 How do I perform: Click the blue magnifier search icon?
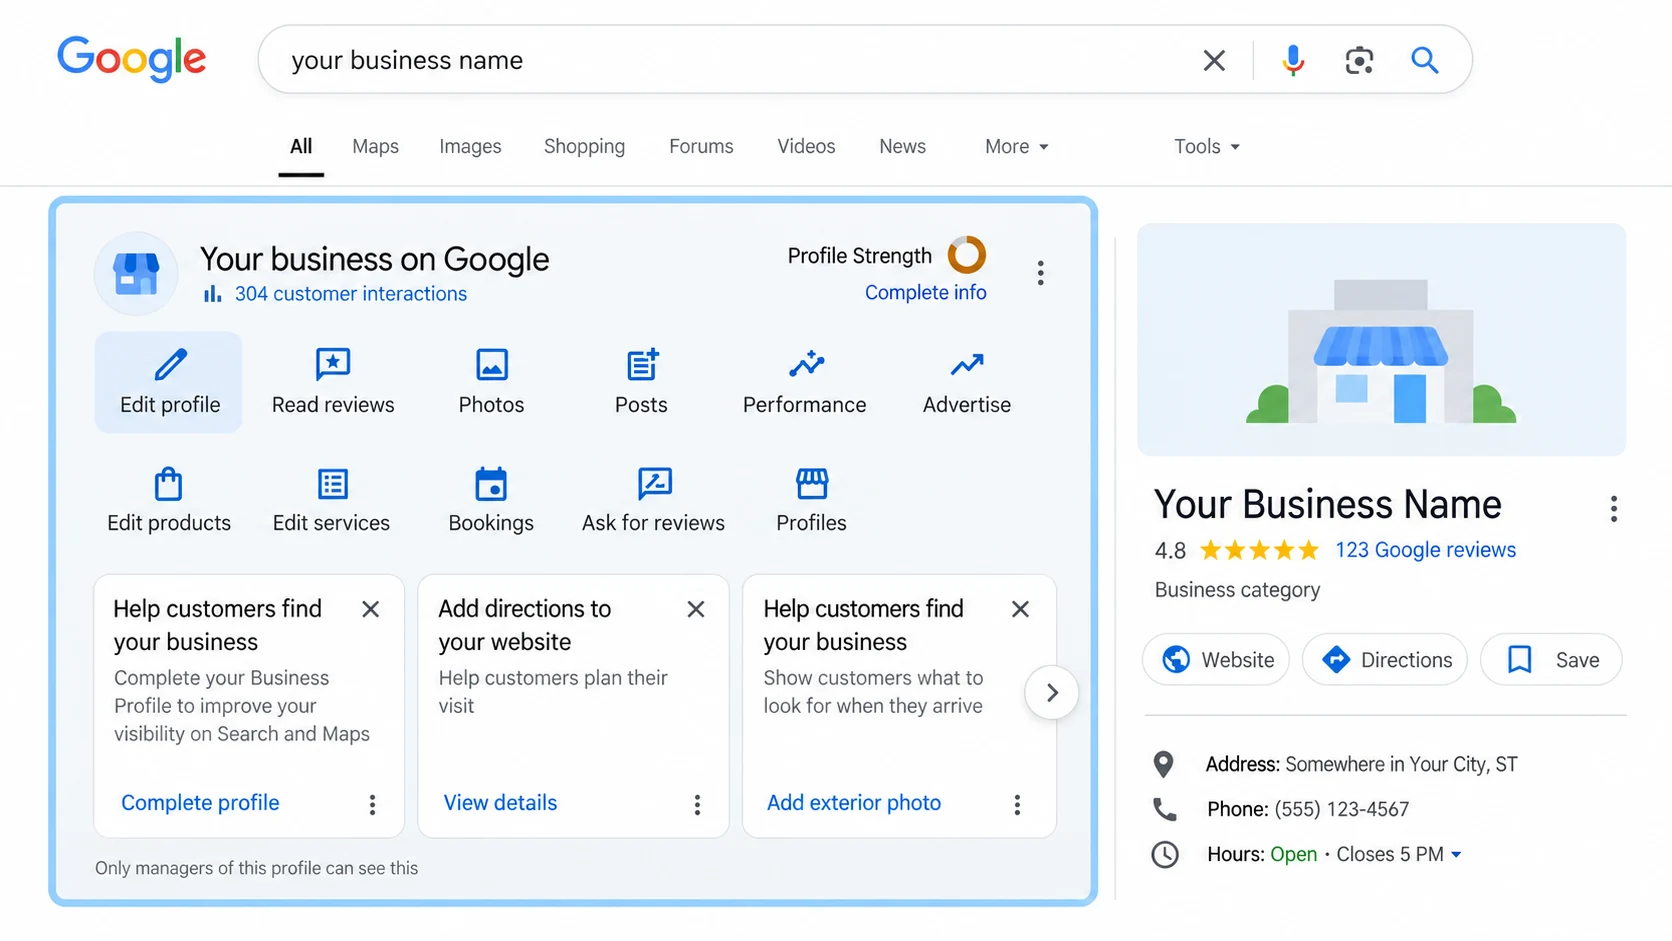pos(1425,60)
